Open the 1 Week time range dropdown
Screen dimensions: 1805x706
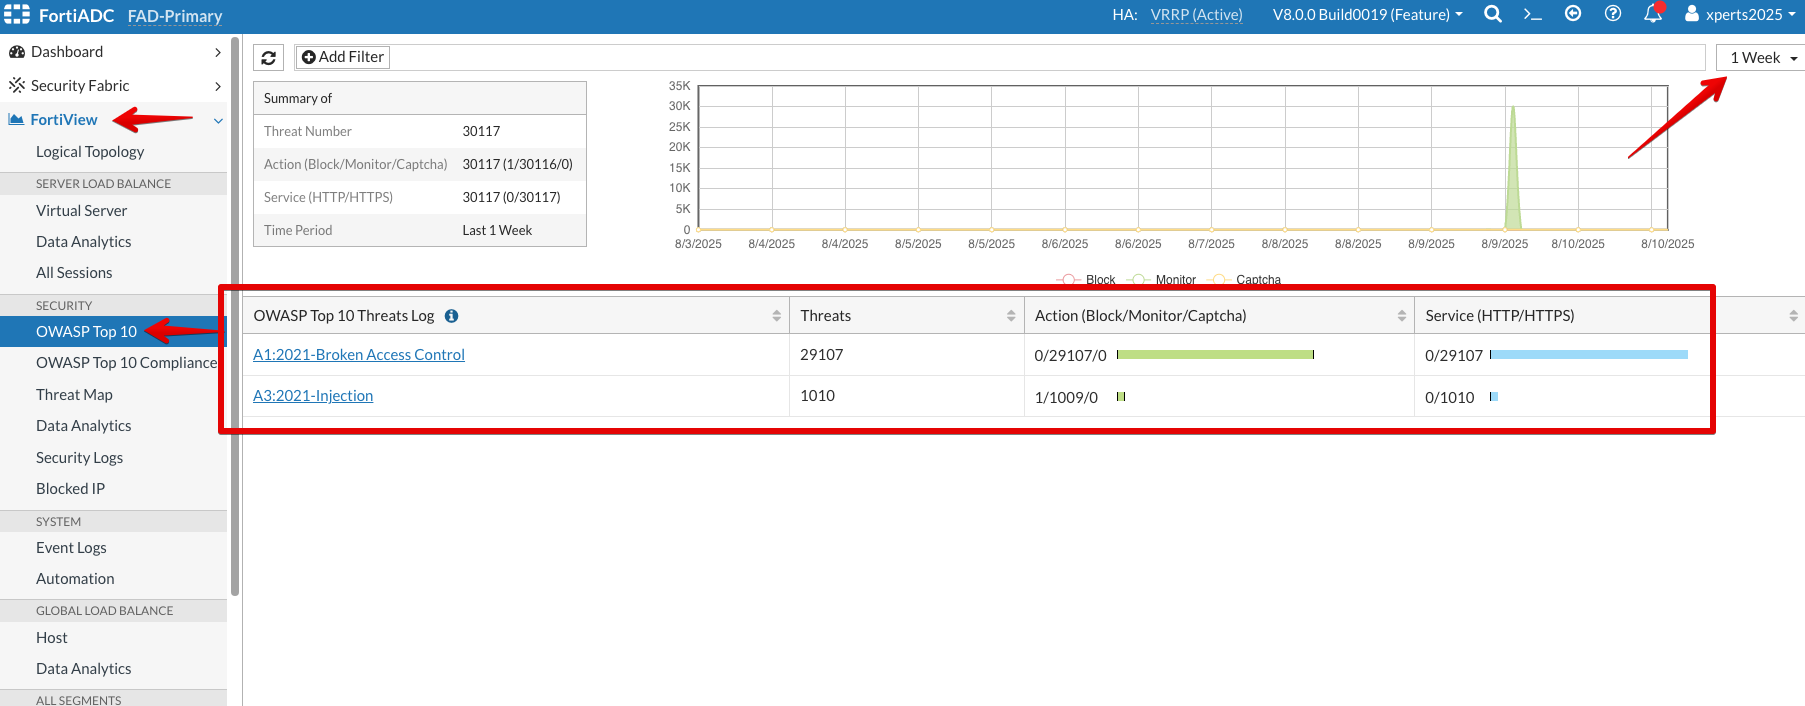point(1763,58)
